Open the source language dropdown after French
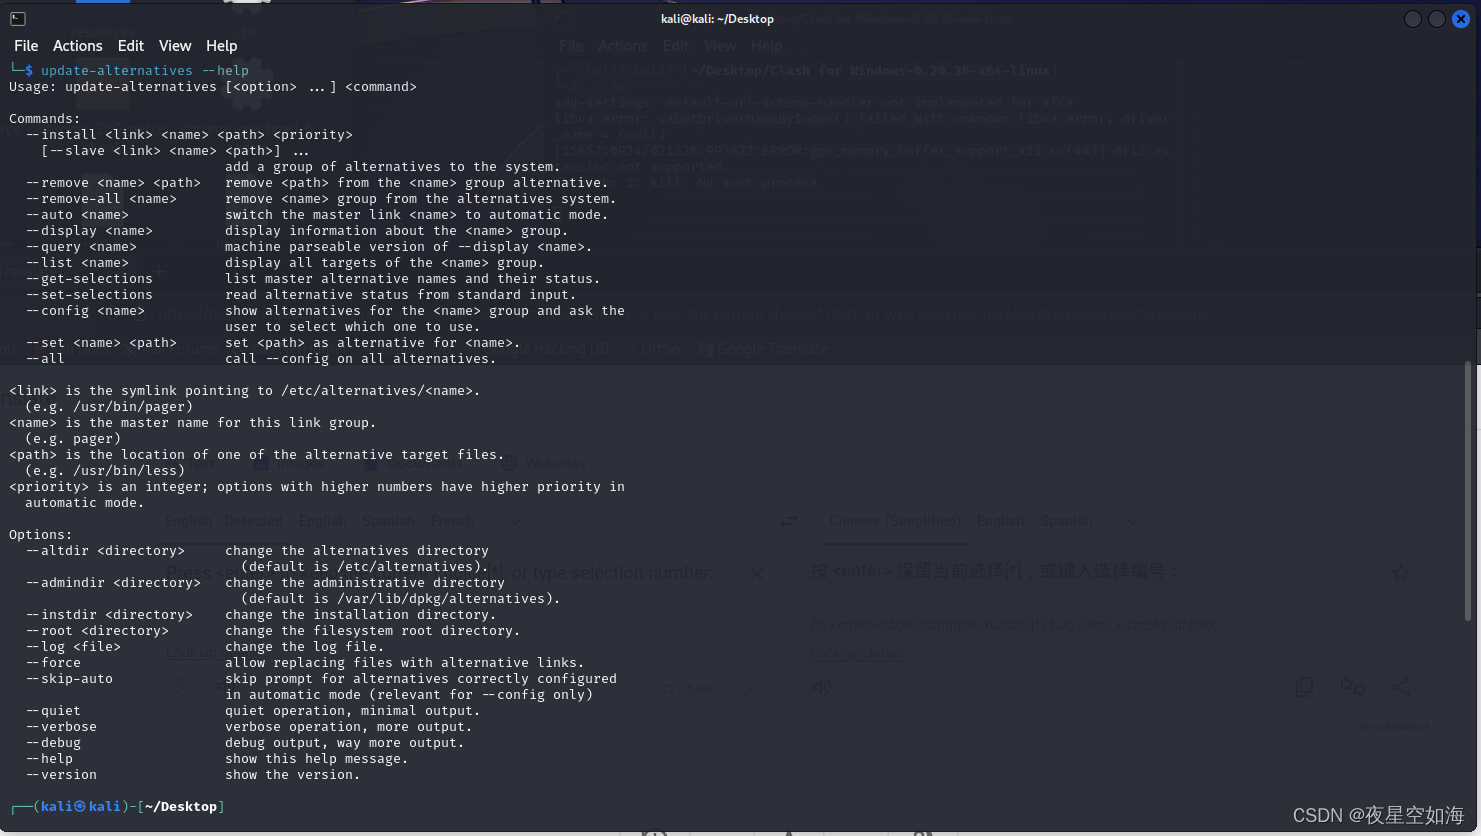Viewport: 1481px width, 836px height. [513, 521]
